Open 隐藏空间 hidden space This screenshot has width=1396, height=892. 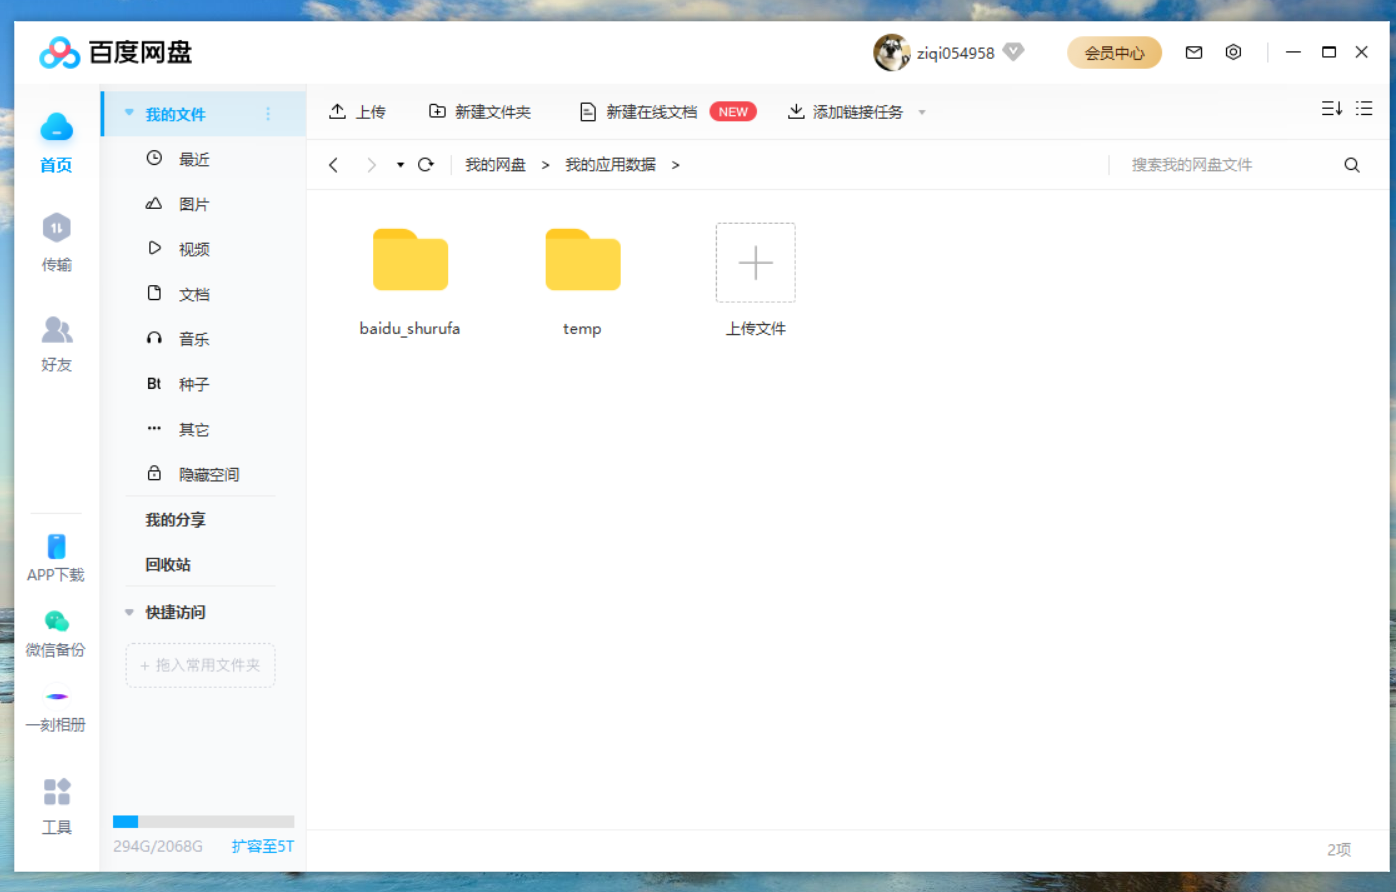(x=208, y=473)
